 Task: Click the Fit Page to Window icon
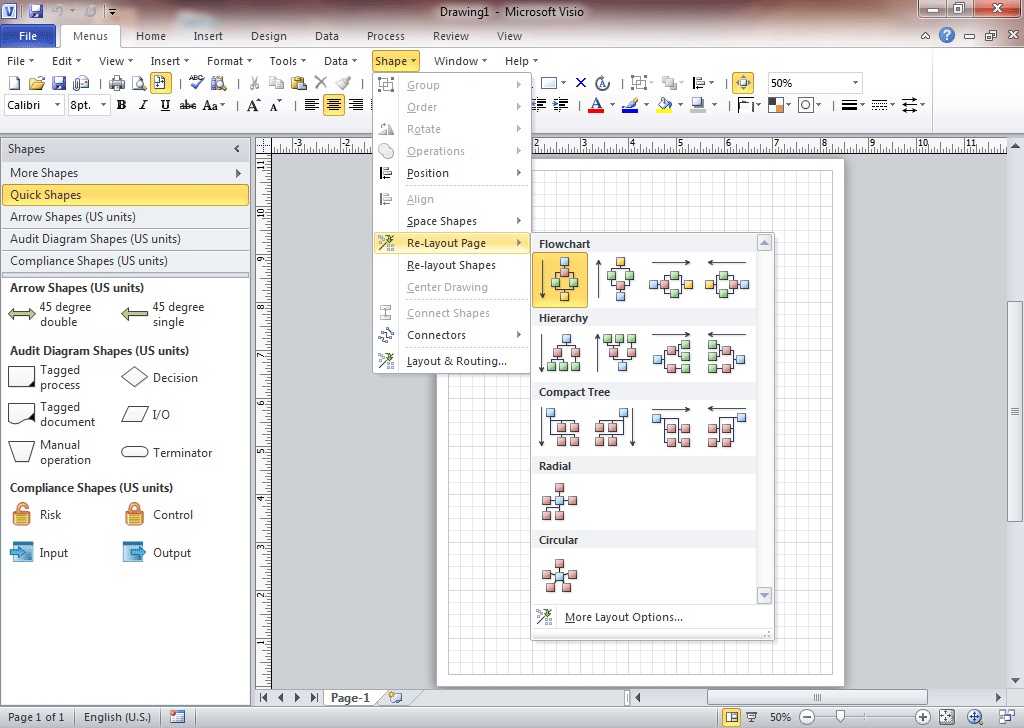coord(948,717)
